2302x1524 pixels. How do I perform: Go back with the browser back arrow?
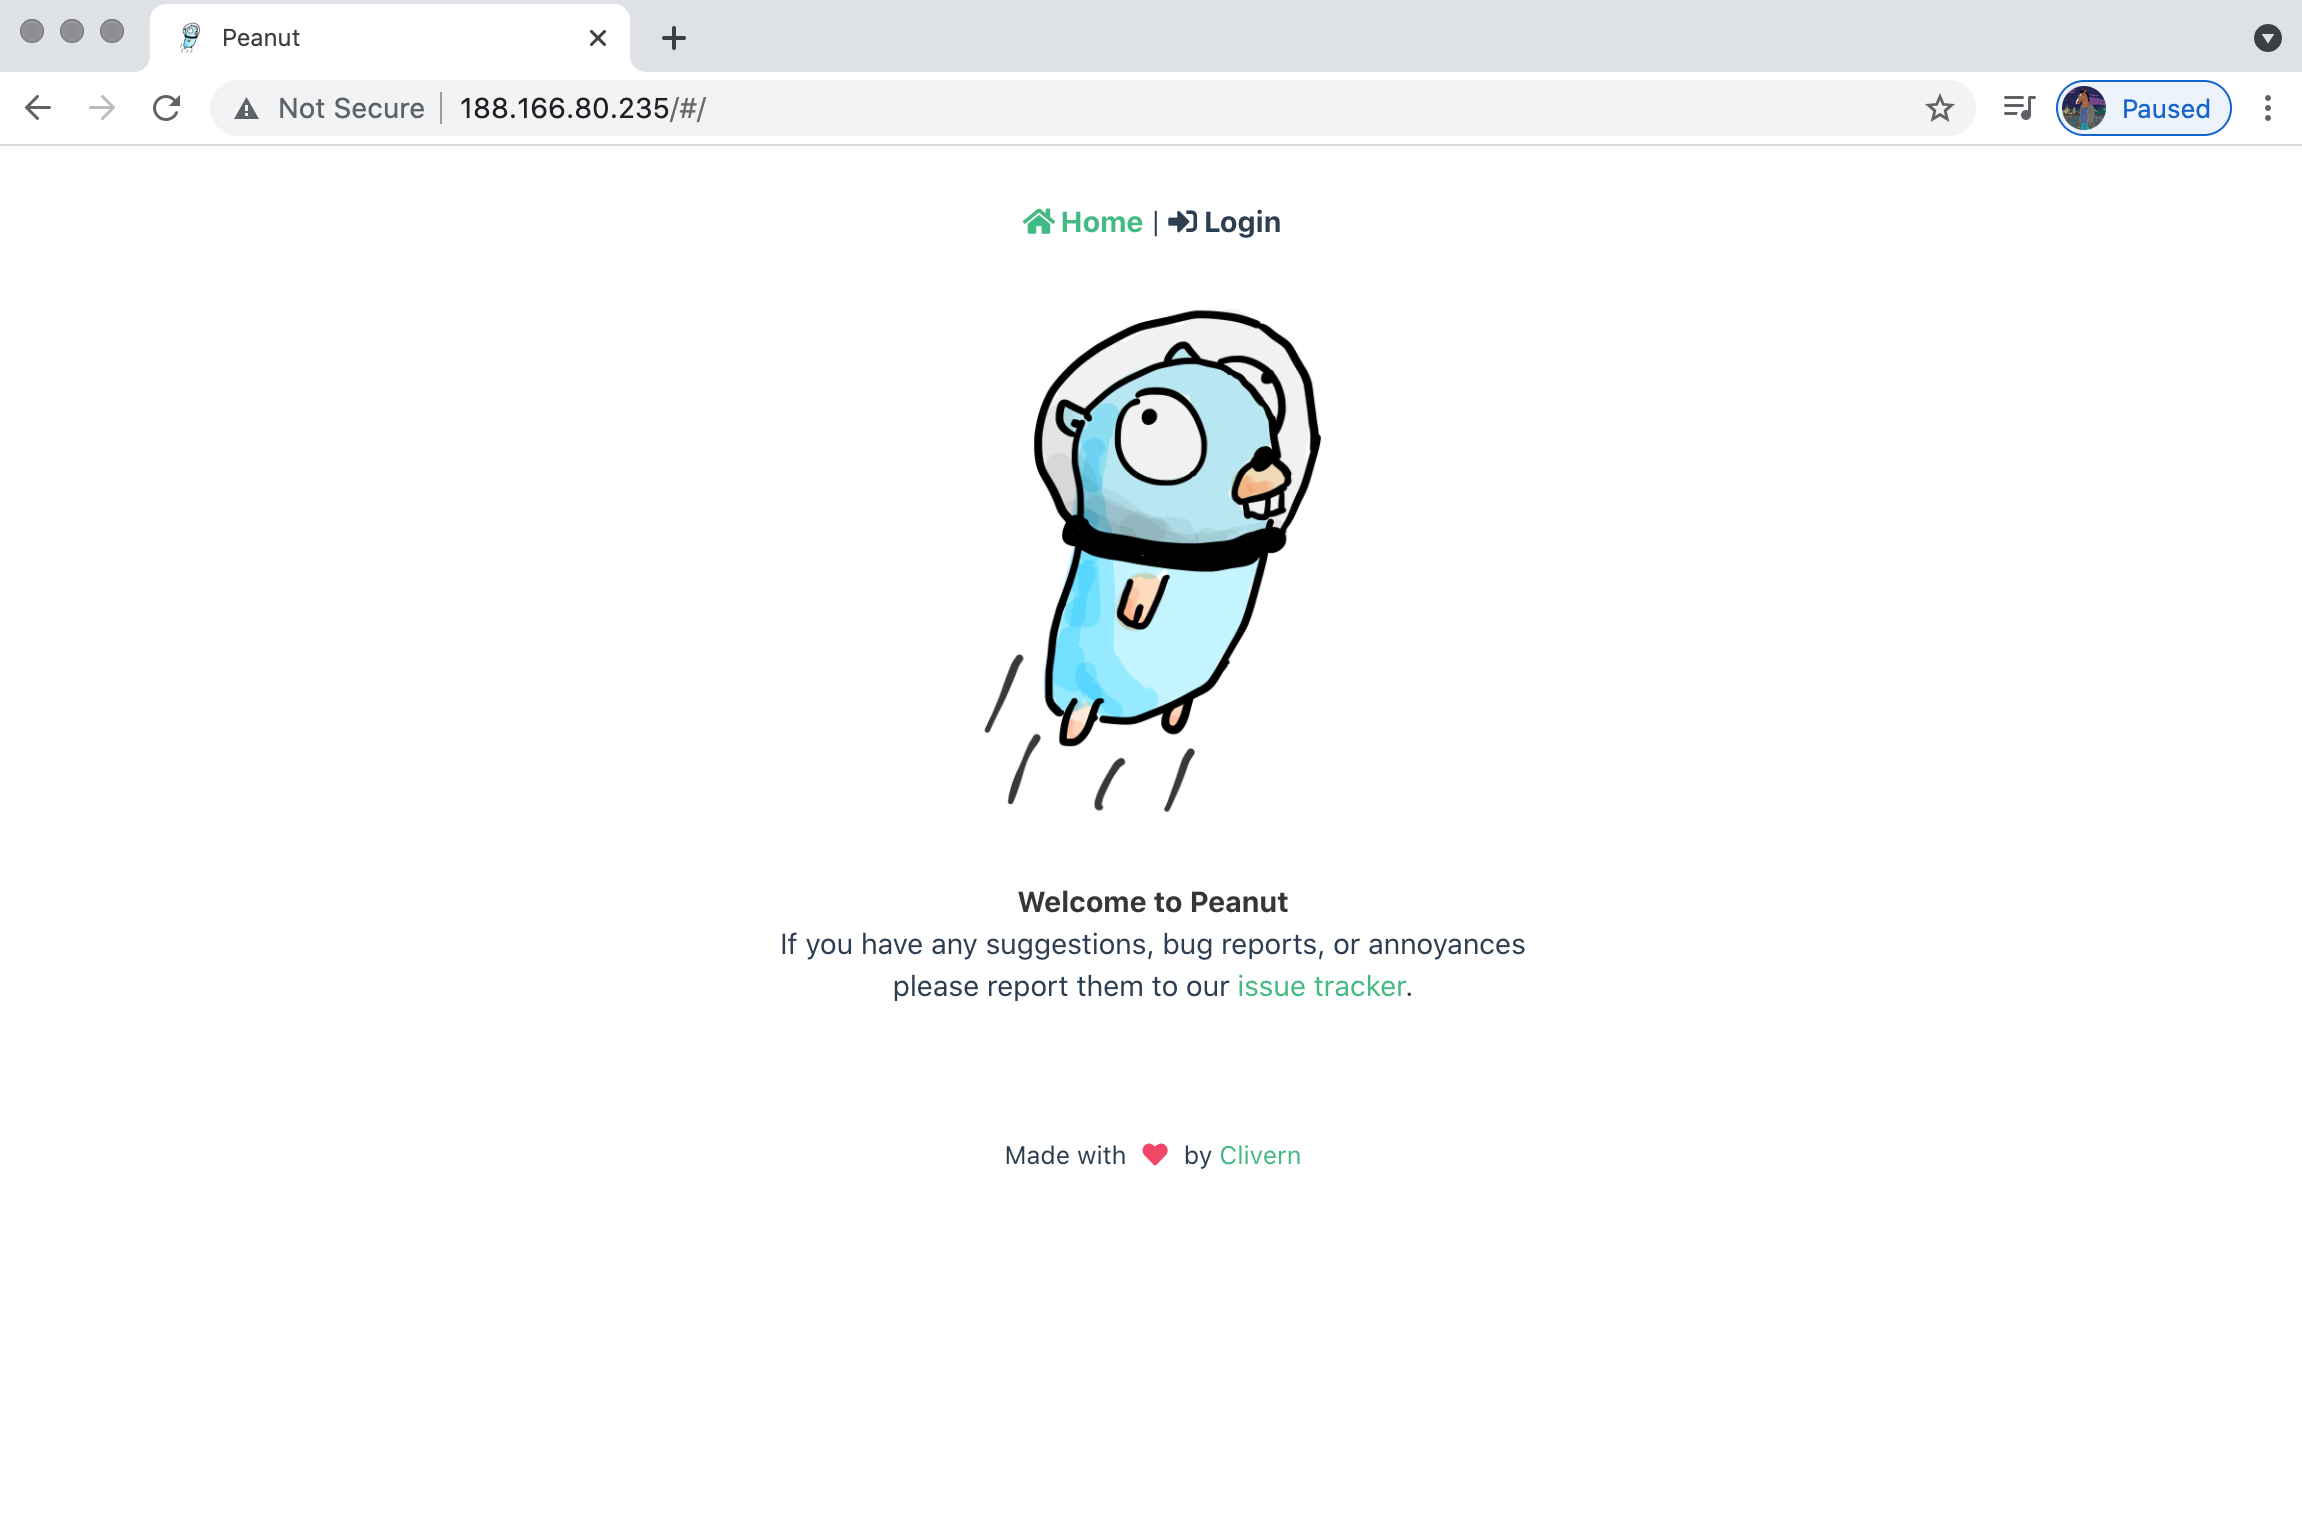[x=37, y=108]
